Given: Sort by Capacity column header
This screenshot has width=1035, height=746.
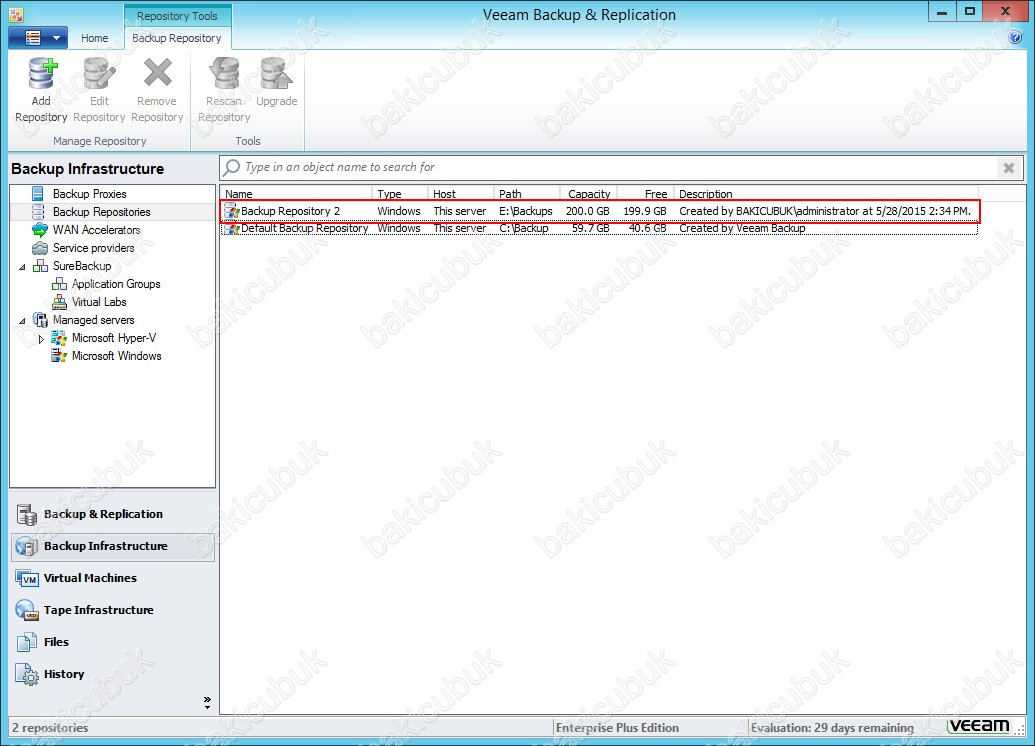Looking at the screenshot, I should (x=589, y=194).
